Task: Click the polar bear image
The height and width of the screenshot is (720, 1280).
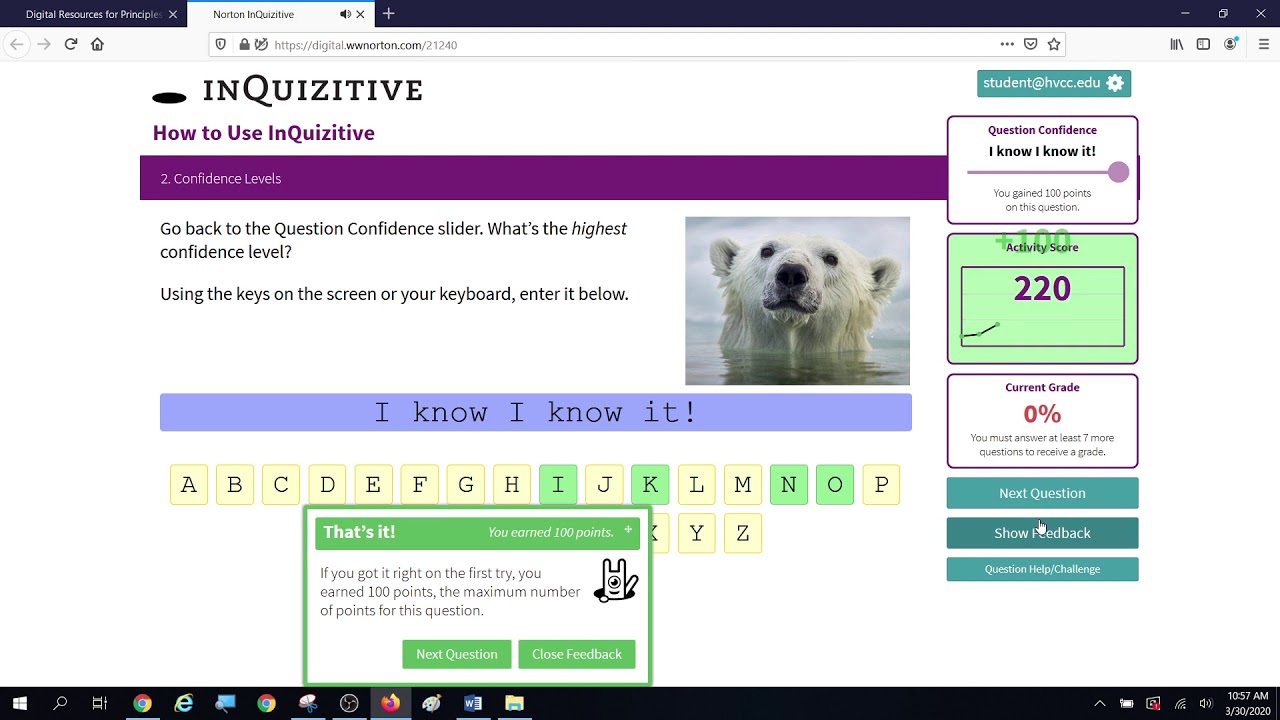Action: (x=797, y=301)
